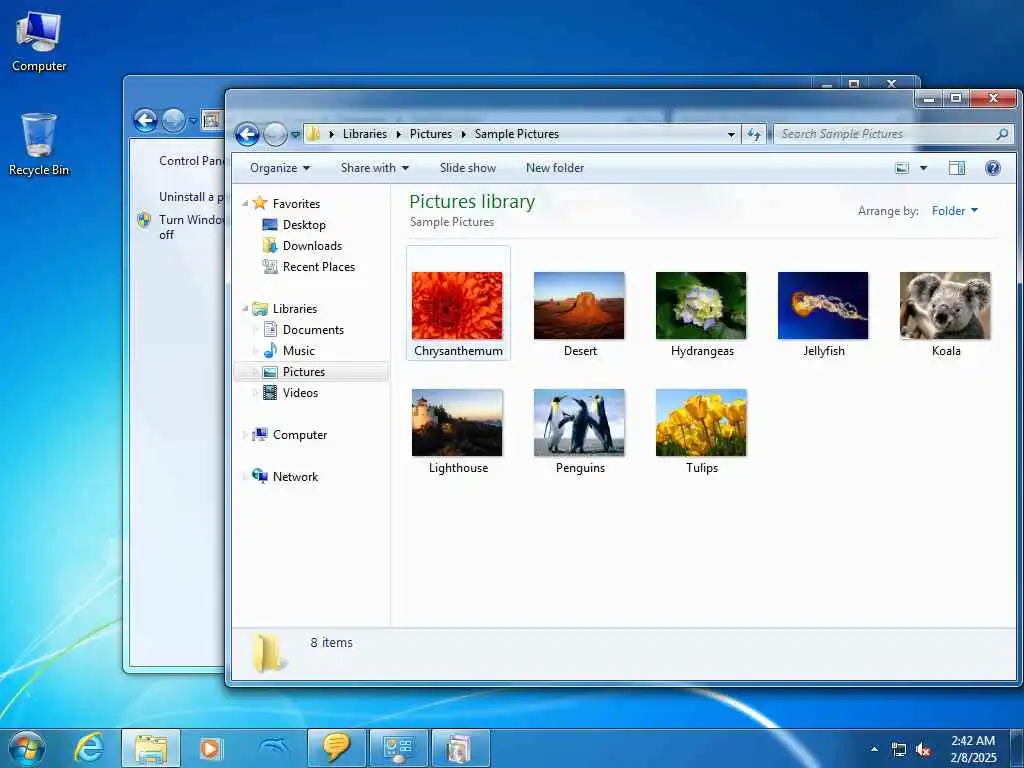Select the Penguins picture
This screenshot has width=1024, height=768.
[579, 423]
